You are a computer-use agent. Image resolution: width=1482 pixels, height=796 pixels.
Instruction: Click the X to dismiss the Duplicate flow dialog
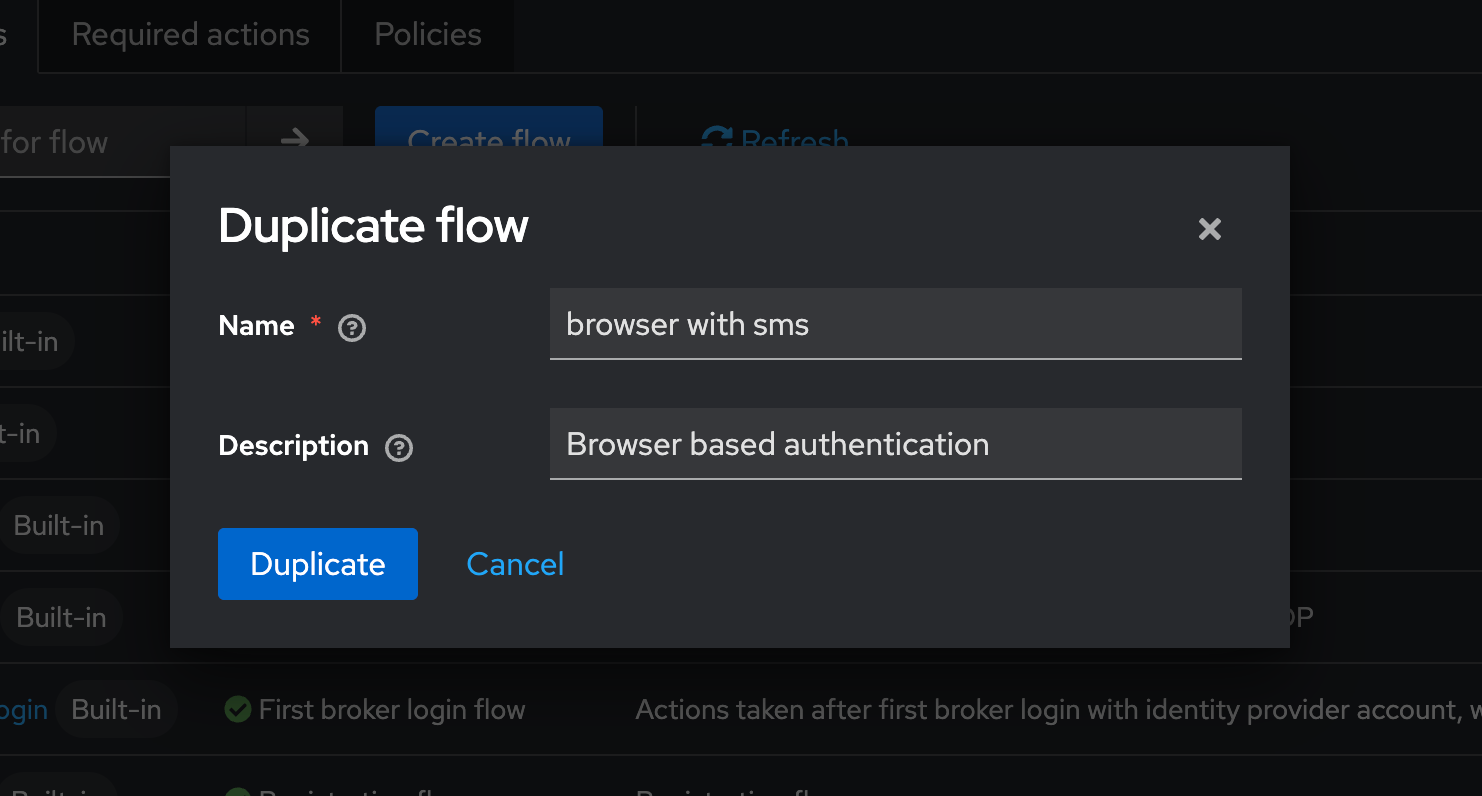pyautogui.click(x=1210, y=229)
